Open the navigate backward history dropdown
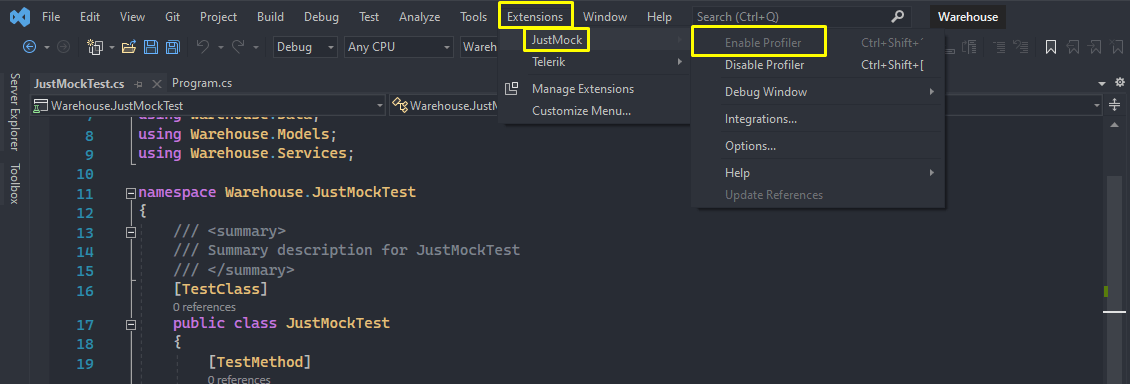The height and width of the screenshot is (384, 1130). tap(47, 47)
